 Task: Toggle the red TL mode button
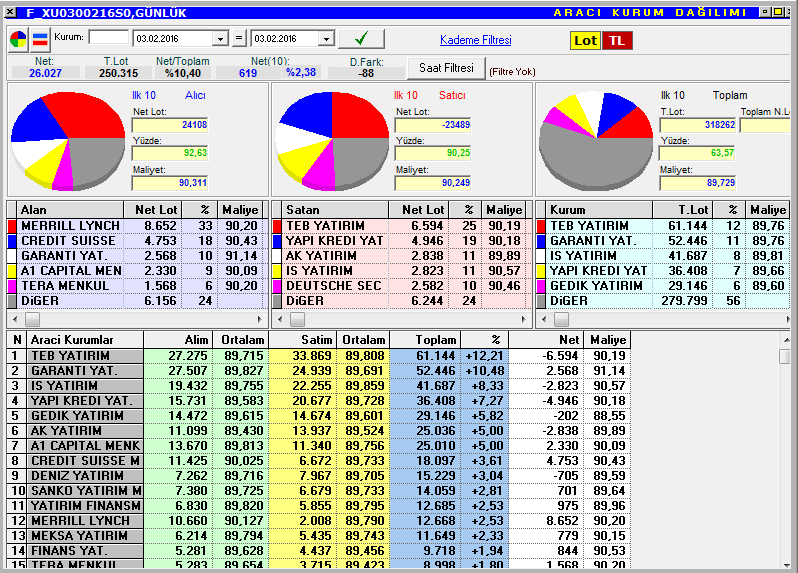tap(617, 41)
